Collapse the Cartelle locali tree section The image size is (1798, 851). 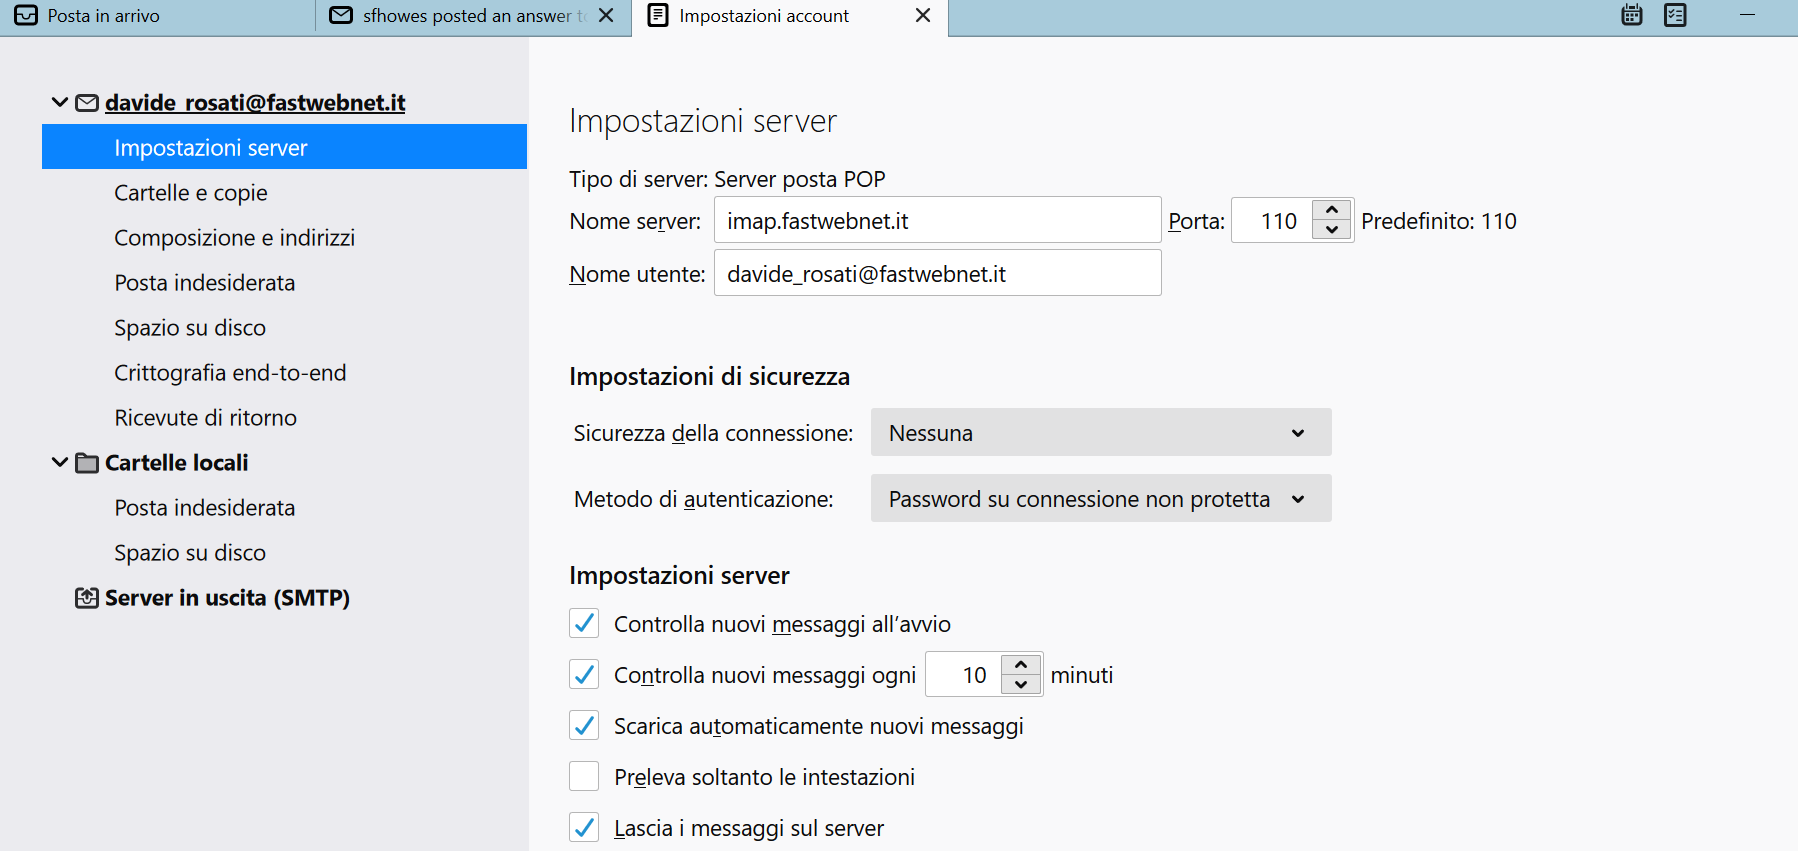[x=60, y=462]
